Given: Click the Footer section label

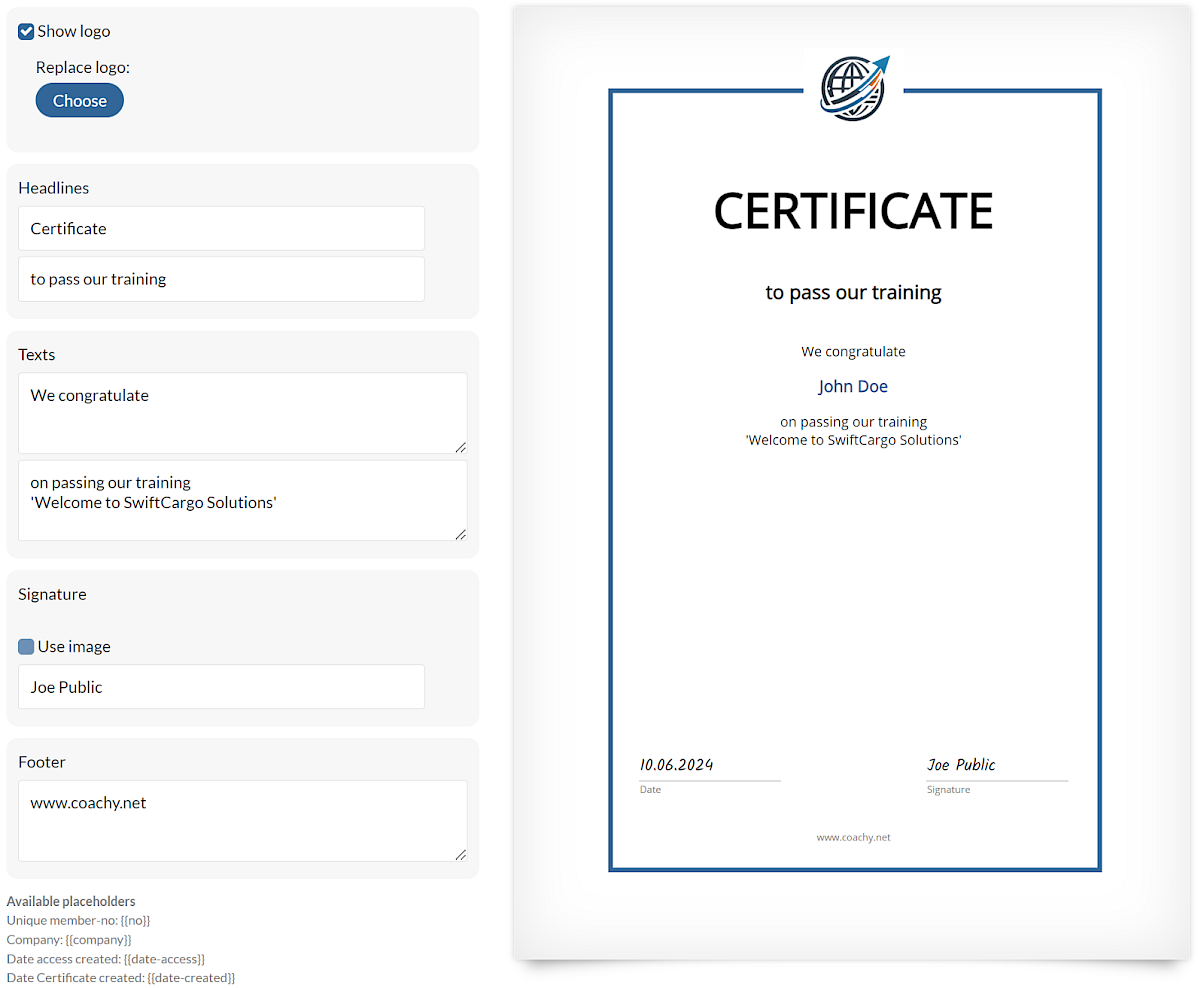Looking at the screenshot, I should pos(42,762).
